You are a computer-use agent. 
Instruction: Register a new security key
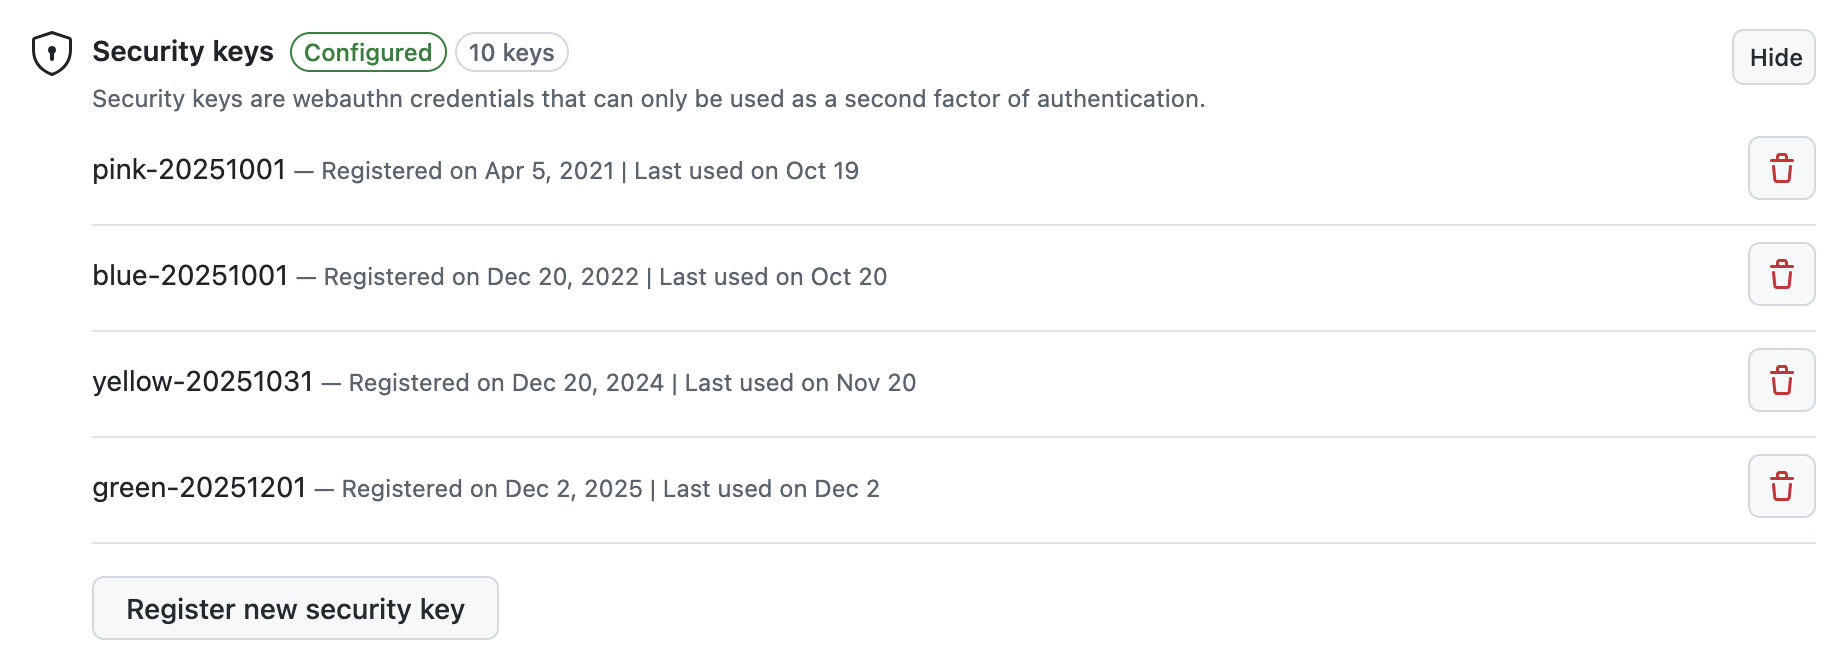(295, 608)
